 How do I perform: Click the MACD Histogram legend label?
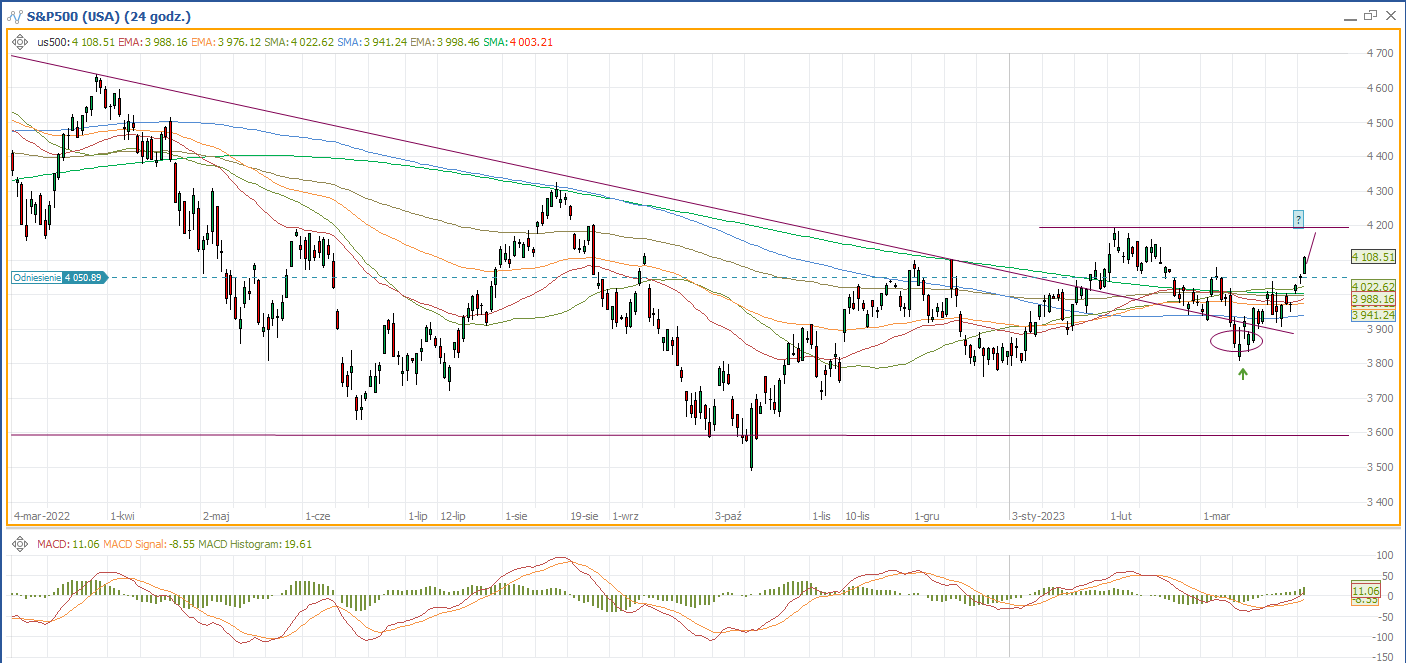click(x=244, y=543)
